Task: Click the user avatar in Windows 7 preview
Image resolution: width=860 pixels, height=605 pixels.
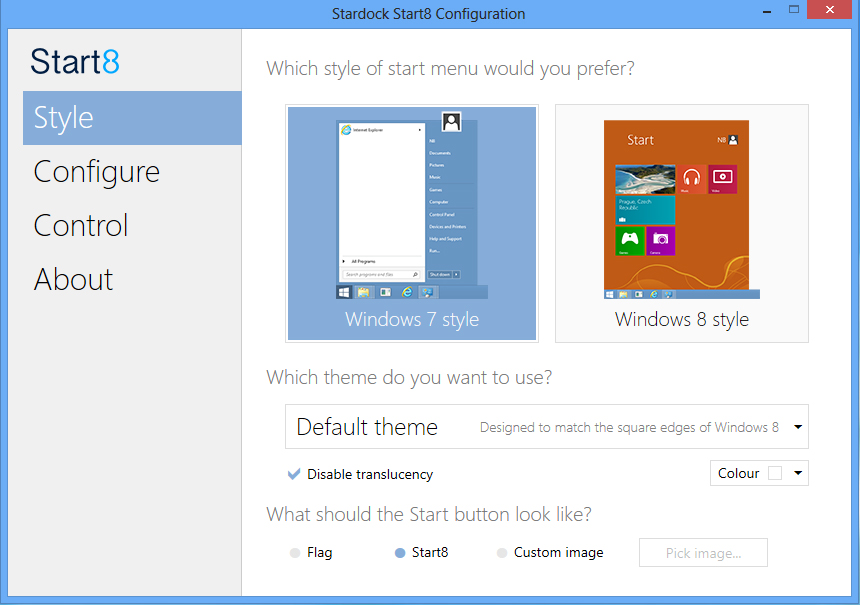Action: tap(451, 122)
